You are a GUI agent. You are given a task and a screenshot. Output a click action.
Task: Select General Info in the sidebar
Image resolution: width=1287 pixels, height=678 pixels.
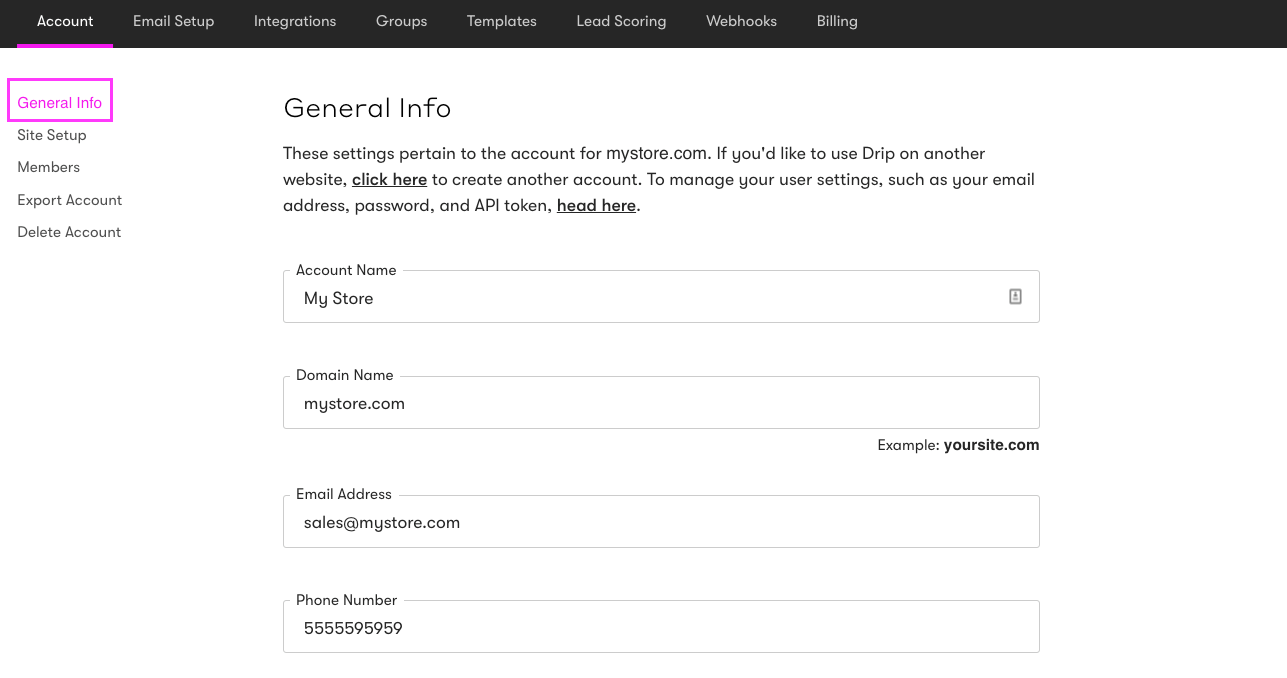[x=60, y=102]
